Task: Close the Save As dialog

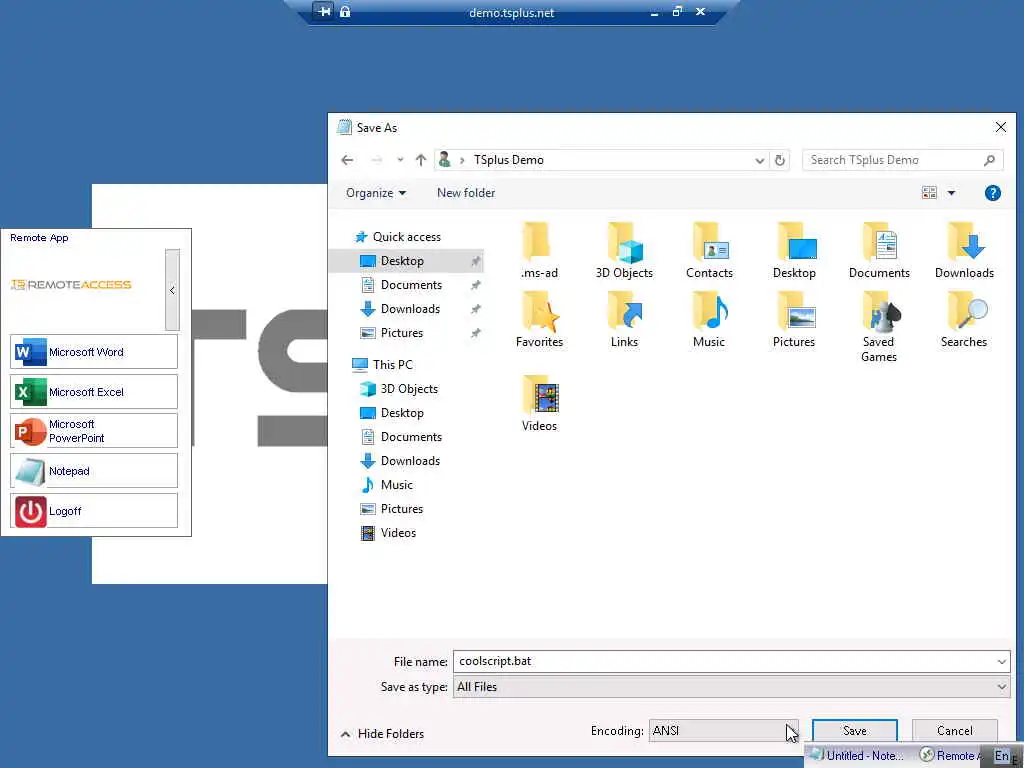Action: tap(1000, 127)
